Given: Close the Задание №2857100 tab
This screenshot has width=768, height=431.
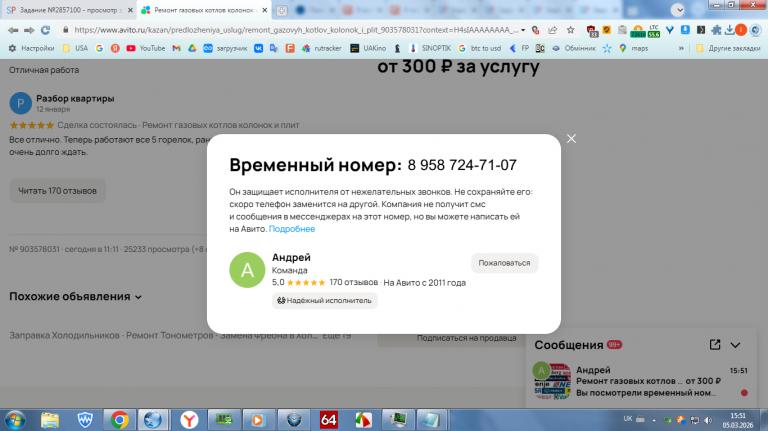Looking at the screenshot, I should point(130,10).
